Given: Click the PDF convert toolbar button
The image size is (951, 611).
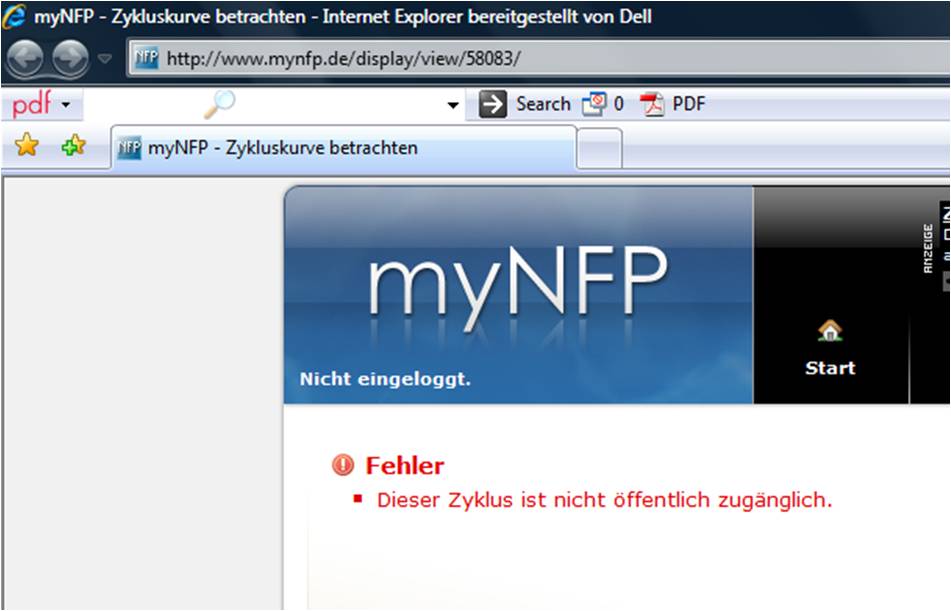Looking at the screenshot, I should click(674, 104).
